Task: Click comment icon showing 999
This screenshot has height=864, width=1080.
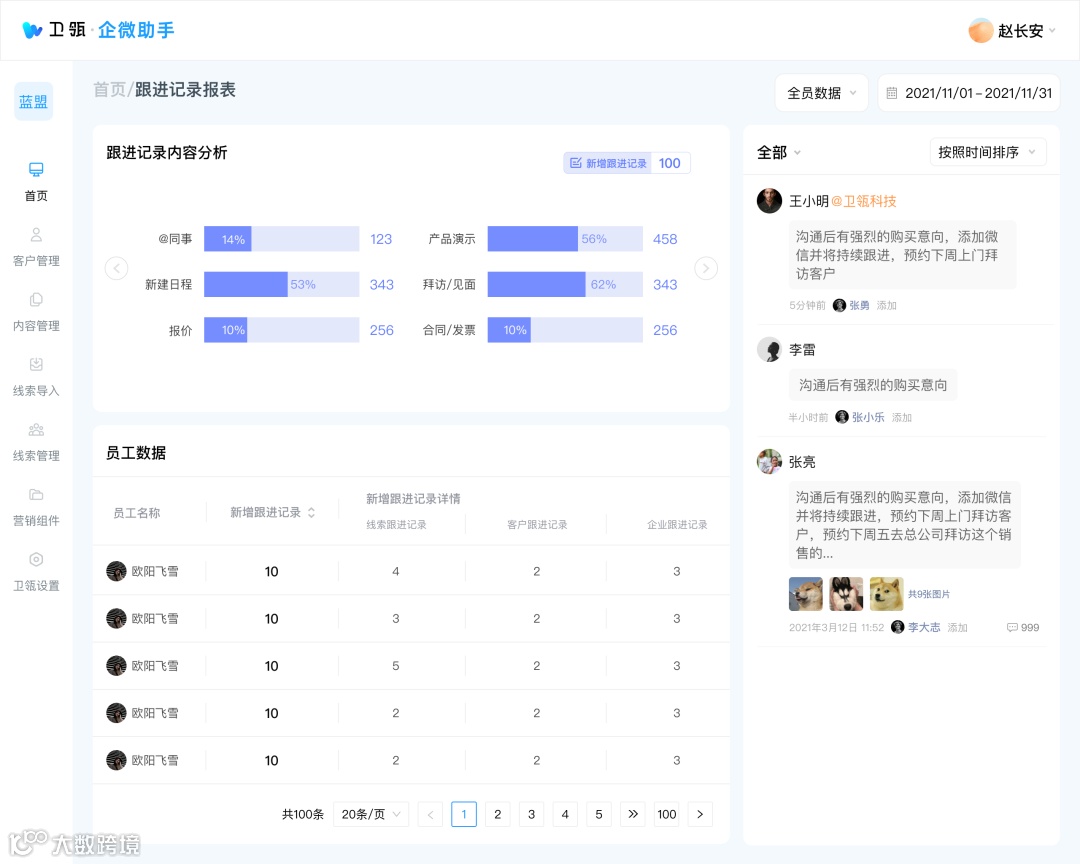Action: [1012, 627]
